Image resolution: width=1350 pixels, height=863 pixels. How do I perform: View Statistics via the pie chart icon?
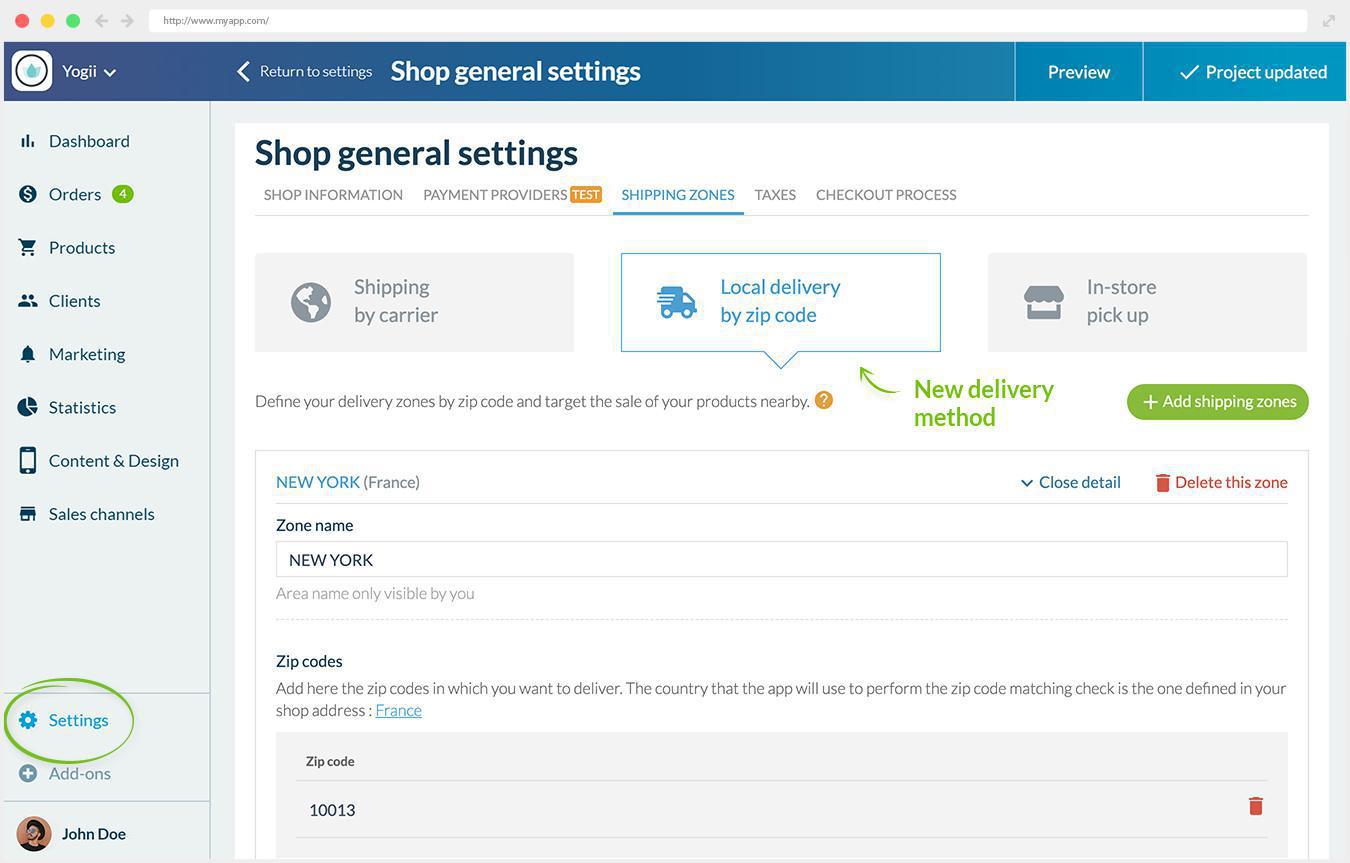[28, 406]
